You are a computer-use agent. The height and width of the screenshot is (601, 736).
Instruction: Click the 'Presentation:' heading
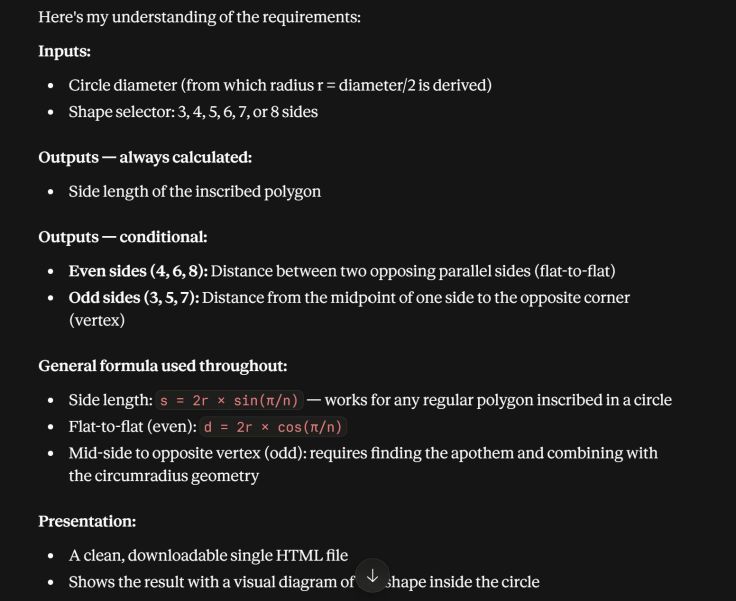(87, 521)
